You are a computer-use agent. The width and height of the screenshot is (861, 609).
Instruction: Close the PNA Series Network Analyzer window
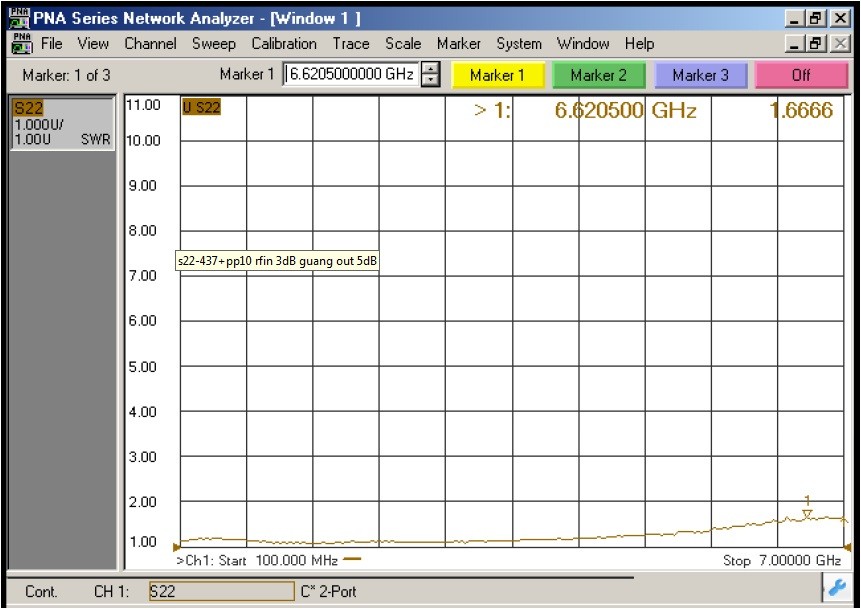[x=840, y=18]
